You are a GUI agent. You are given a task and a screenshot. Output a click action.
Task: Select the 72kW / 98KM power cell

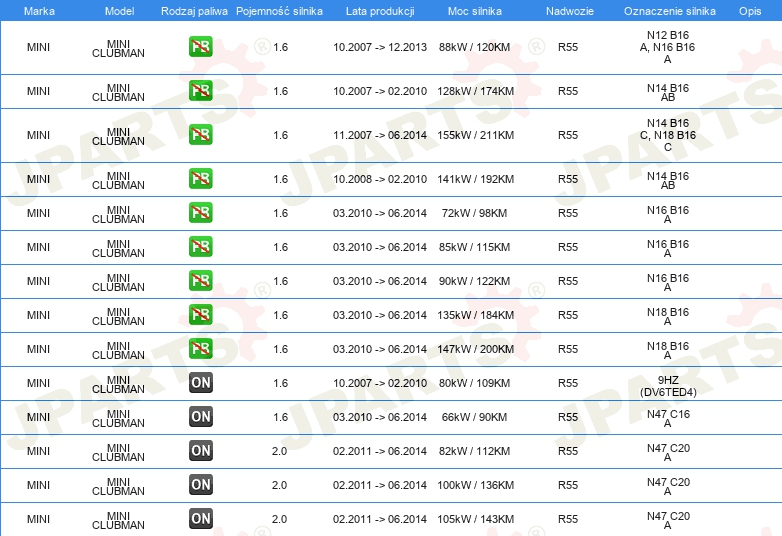[474, 213]
